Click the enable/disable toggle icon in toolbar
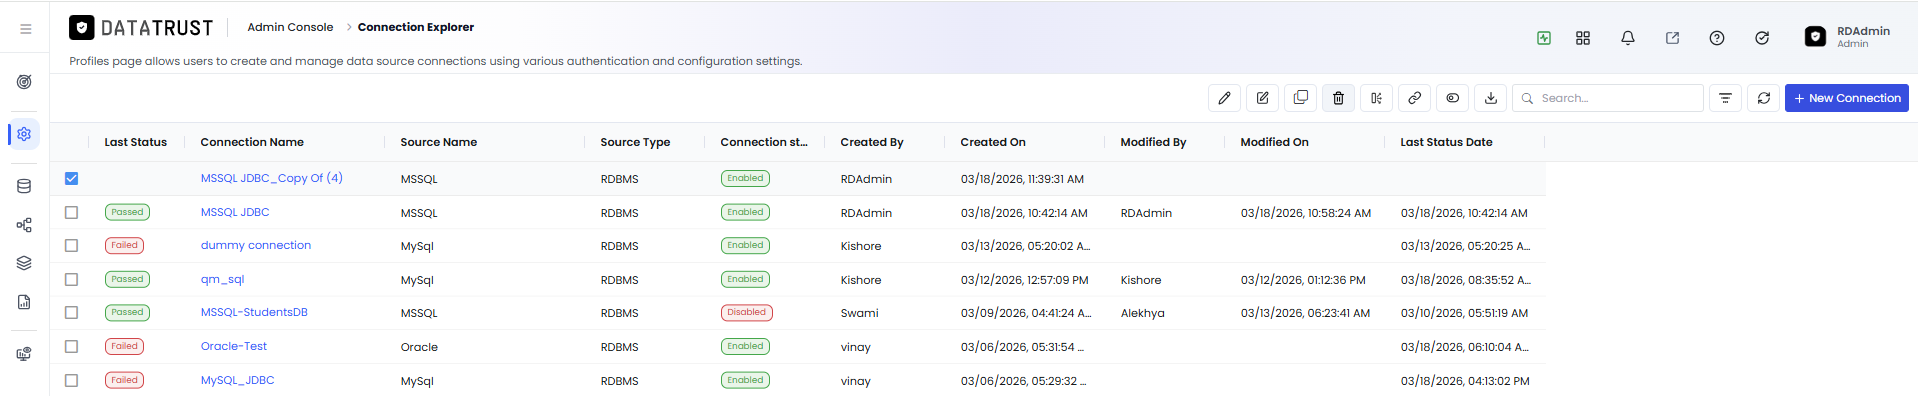 (1452, 98)
